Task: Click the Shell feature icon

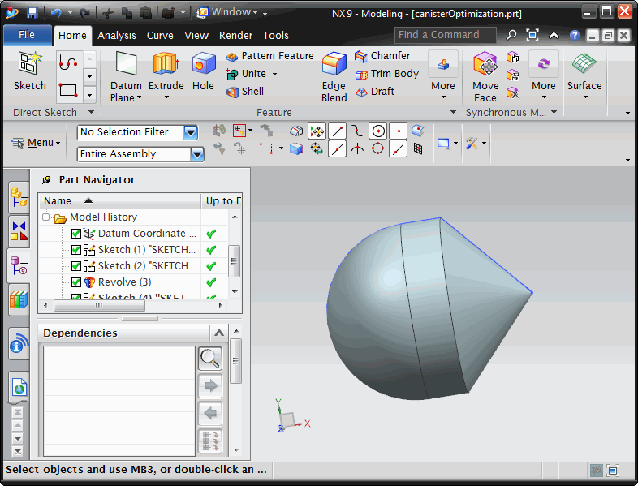Action: click(x=245, y=91)
